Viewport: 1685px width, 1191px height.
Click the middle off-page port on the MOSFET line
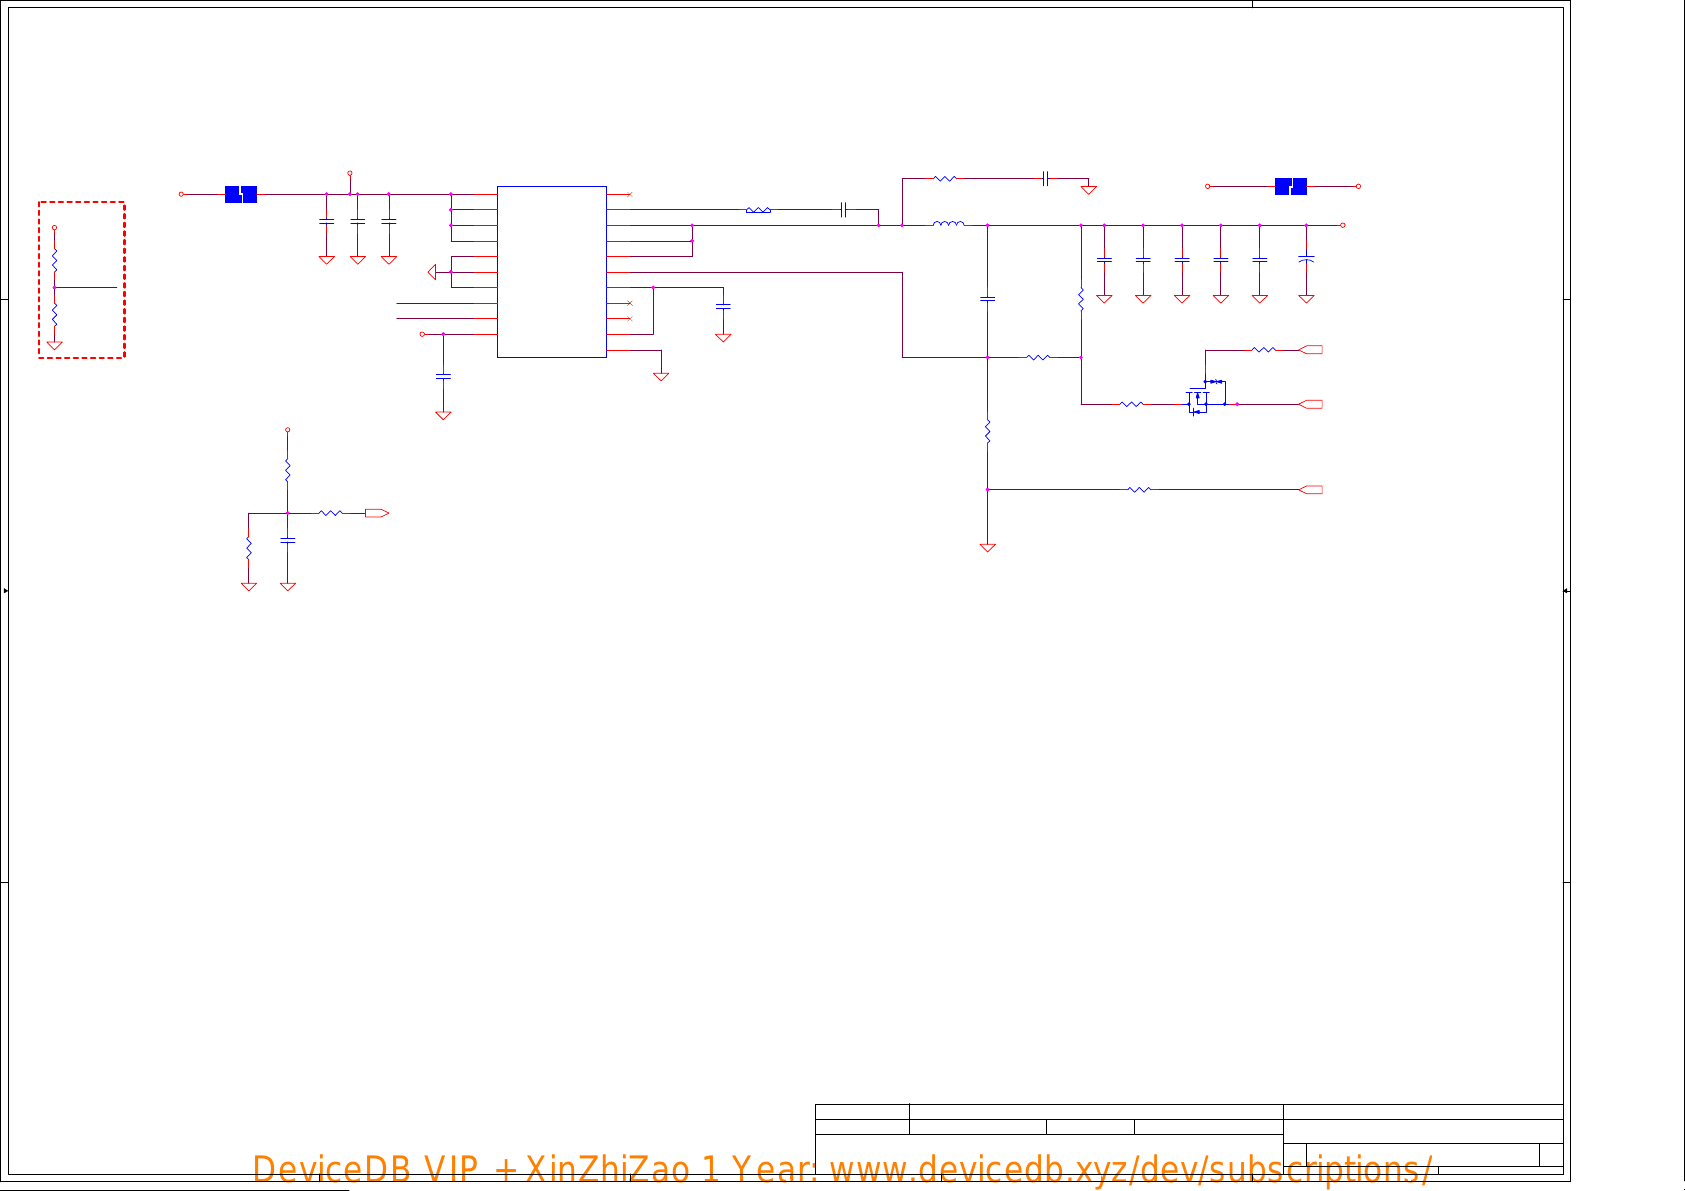coord(1311,404)
